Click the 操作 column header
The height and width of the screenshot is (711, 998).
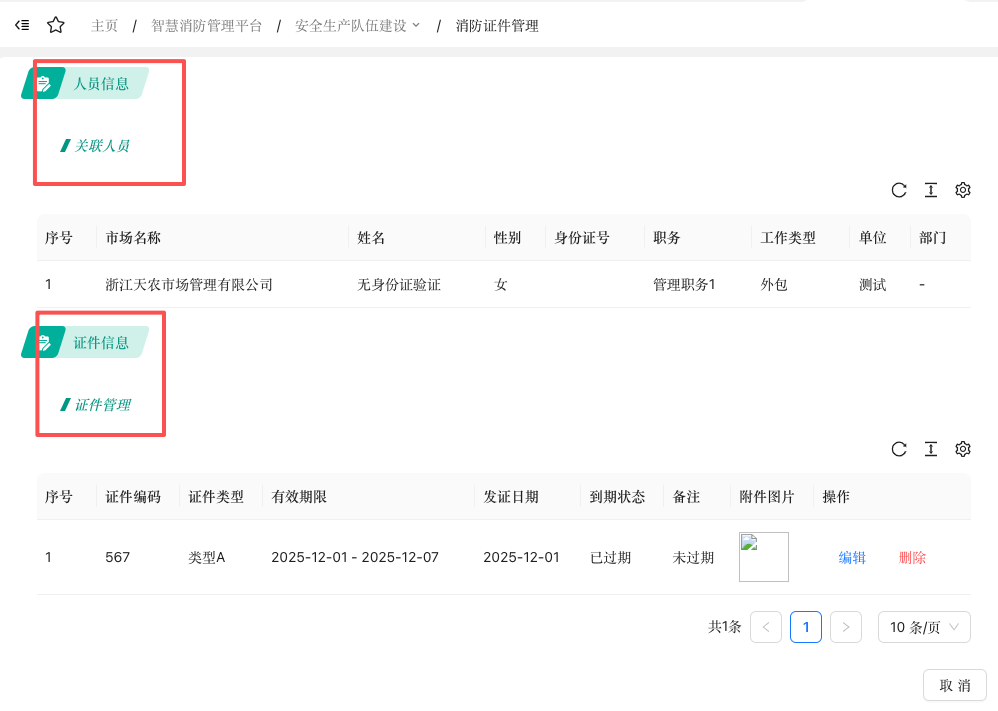click(x=836, y=496)
